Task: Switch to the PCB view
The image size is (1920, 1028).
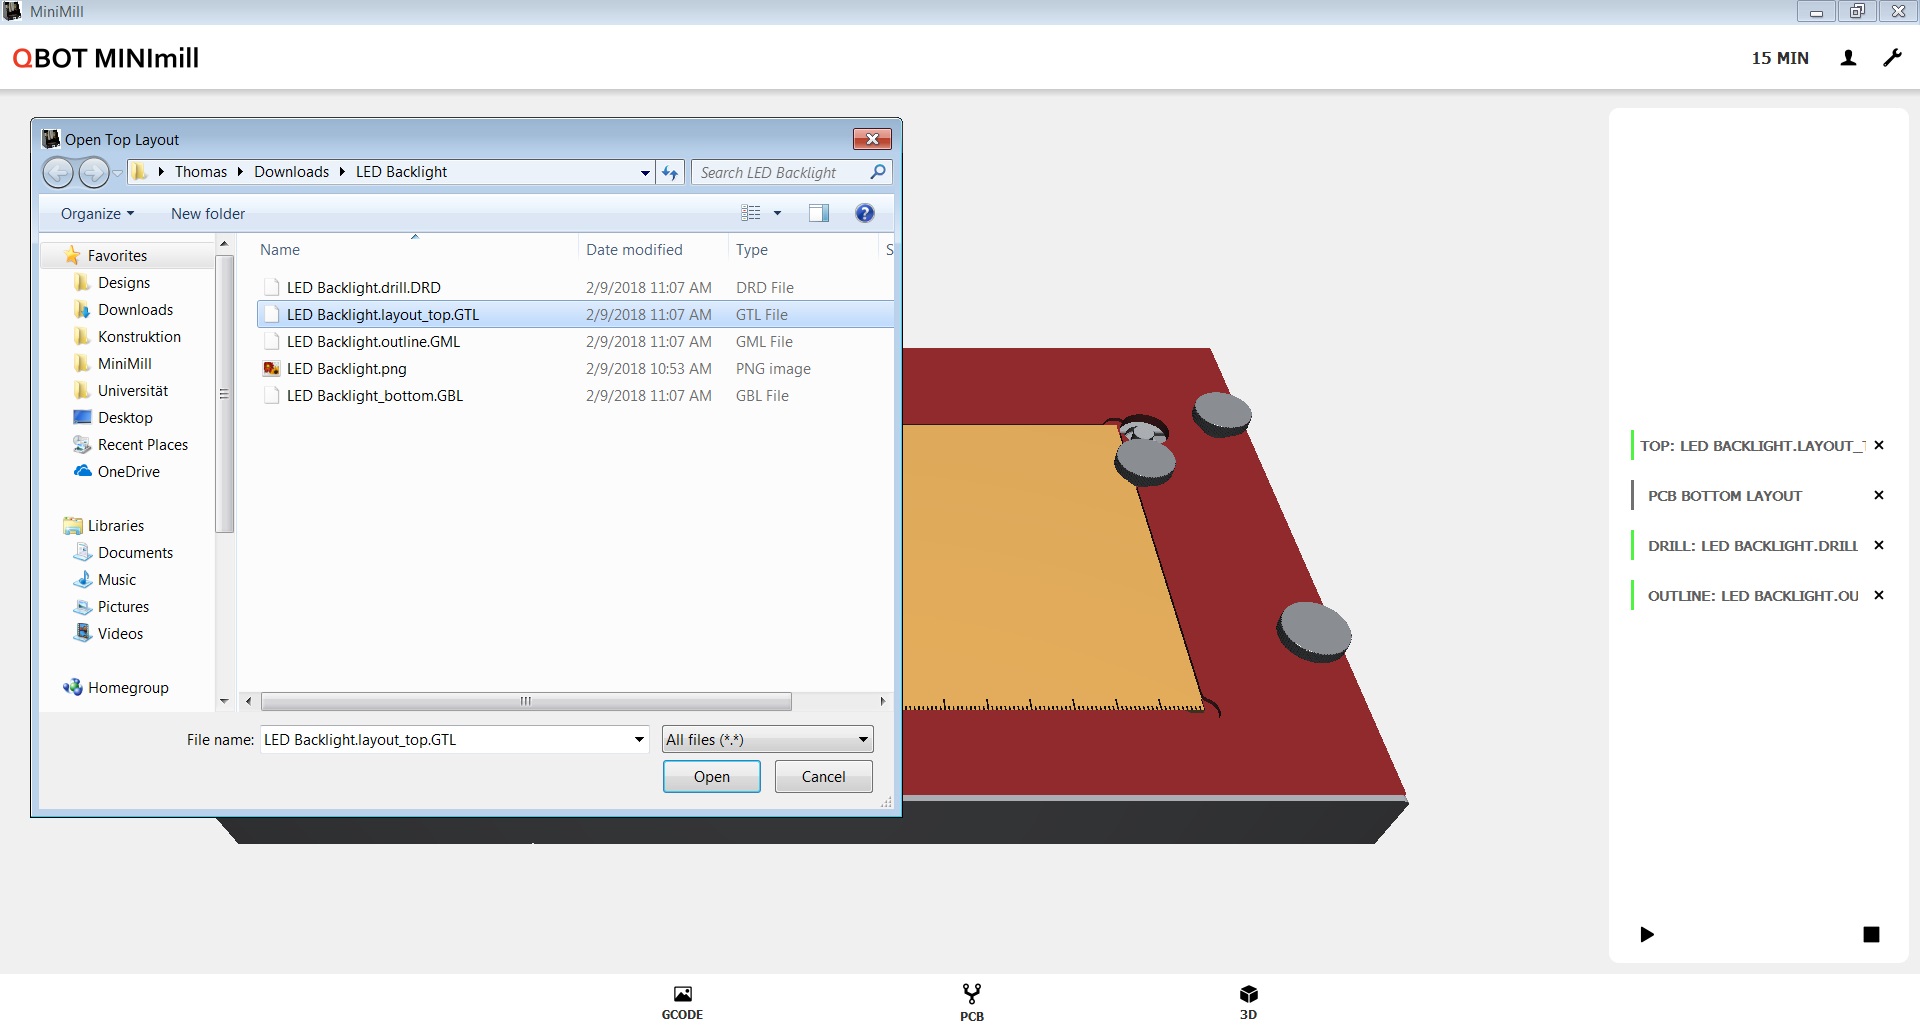Action: click(971, 1003)
